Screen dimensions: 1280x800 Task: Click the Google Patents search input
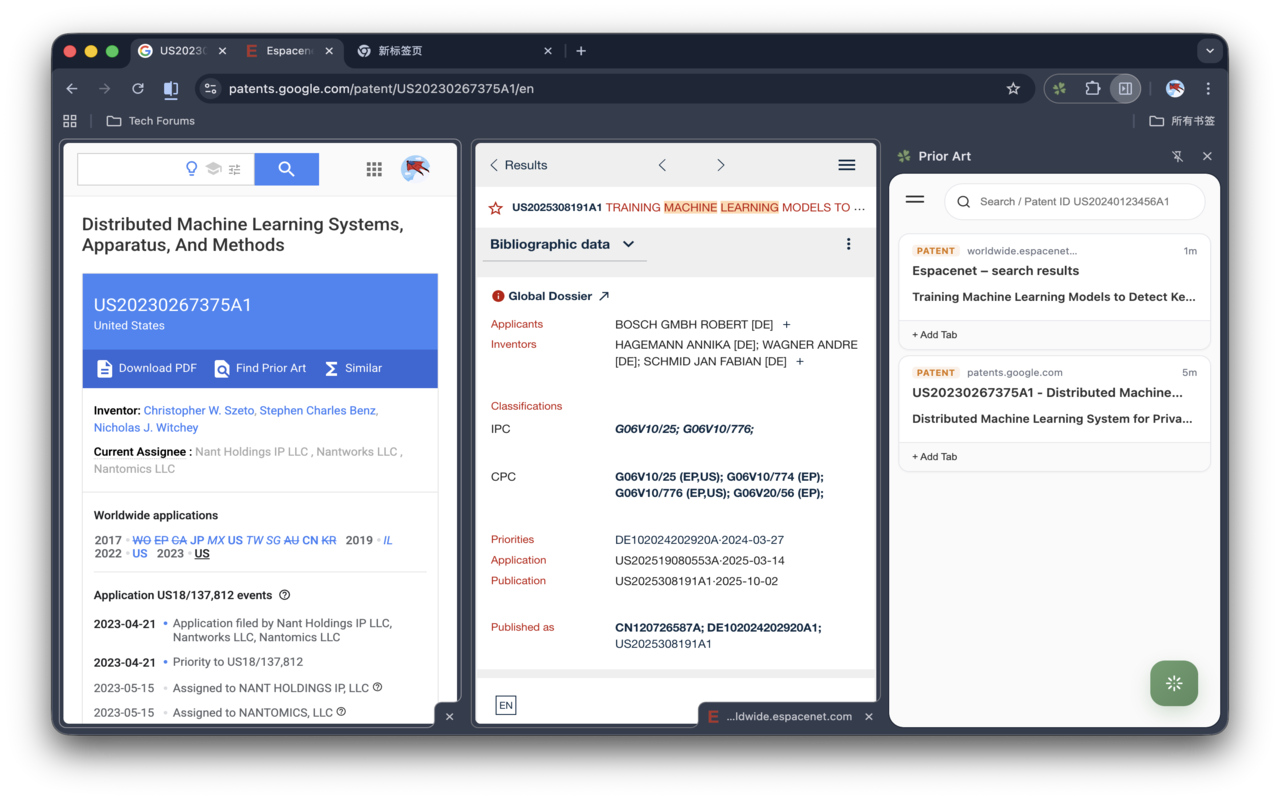click(x=130, y=169)
